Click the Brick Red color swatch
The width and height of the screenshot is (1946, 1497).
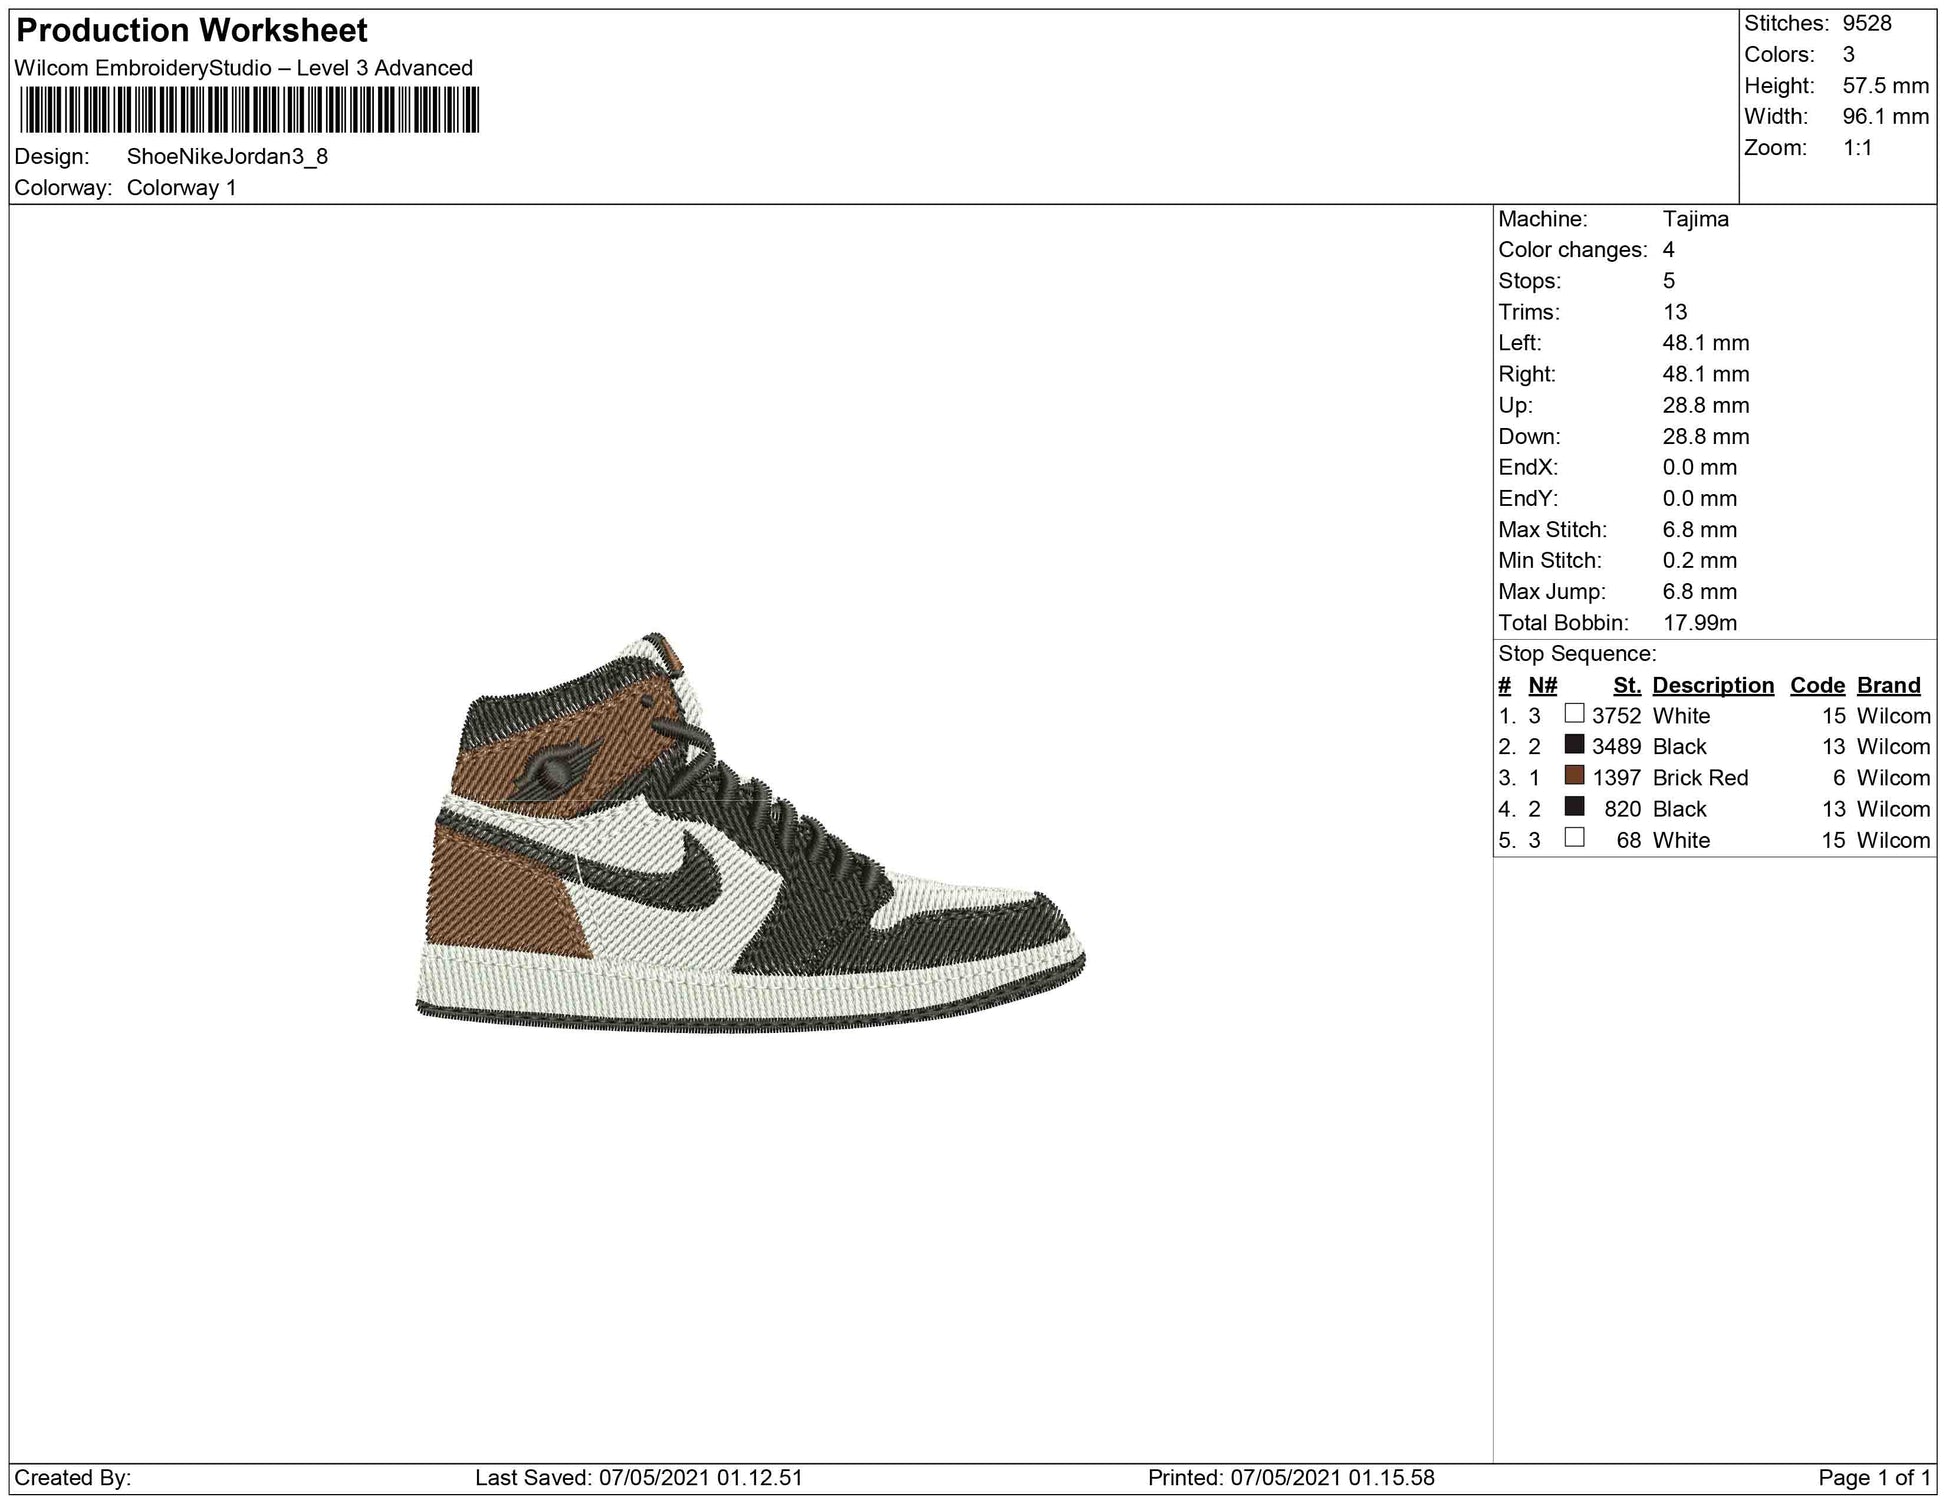pos(1574,776)
